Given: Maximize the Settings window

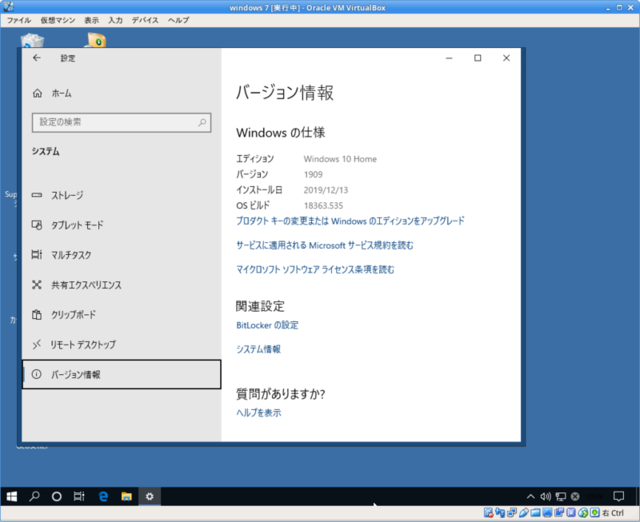Looking at the screenshot, I should [x=478, y=58].
